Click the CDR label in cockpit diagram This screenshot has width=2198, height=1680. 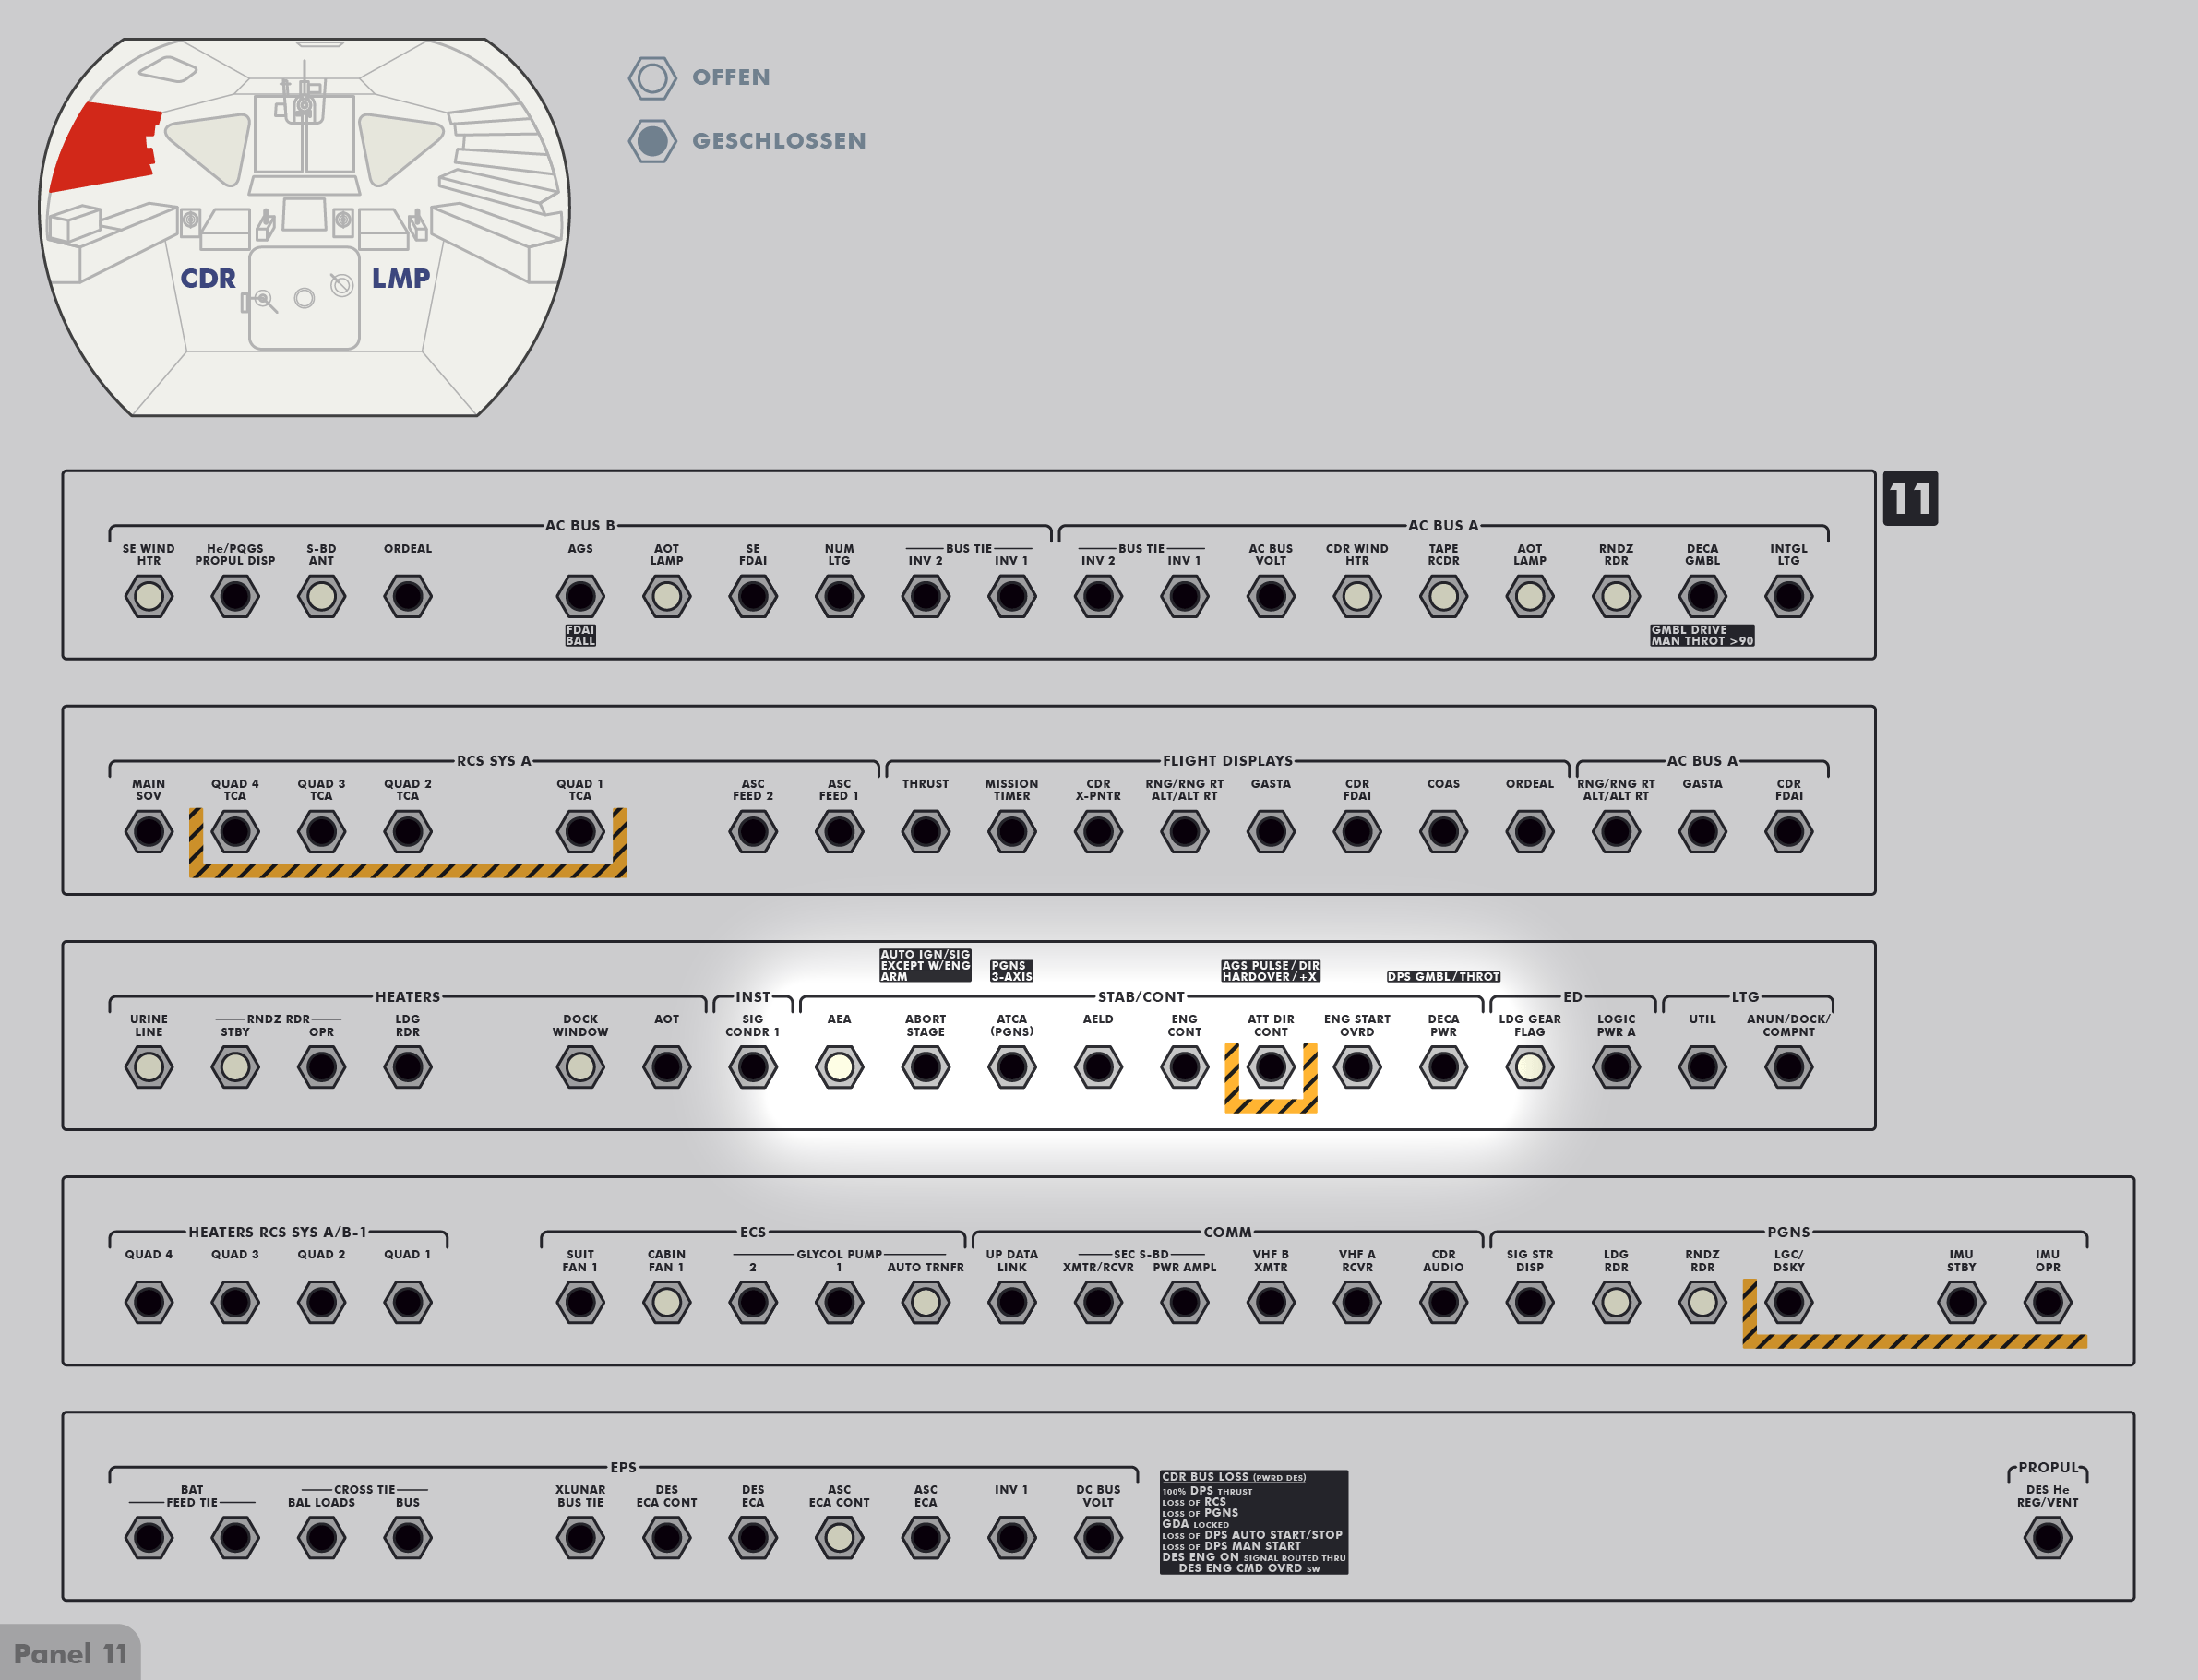point(208,278)
